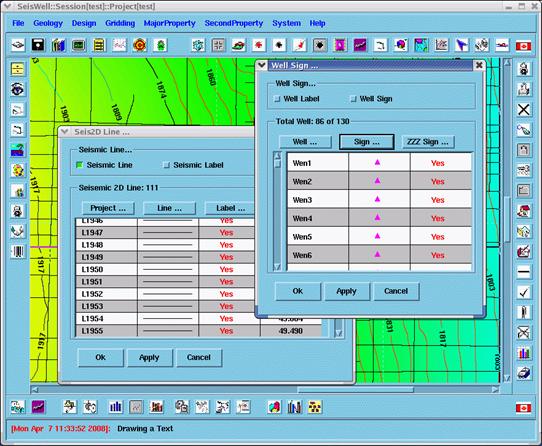Open the Geology menu

tap(48, 23)
